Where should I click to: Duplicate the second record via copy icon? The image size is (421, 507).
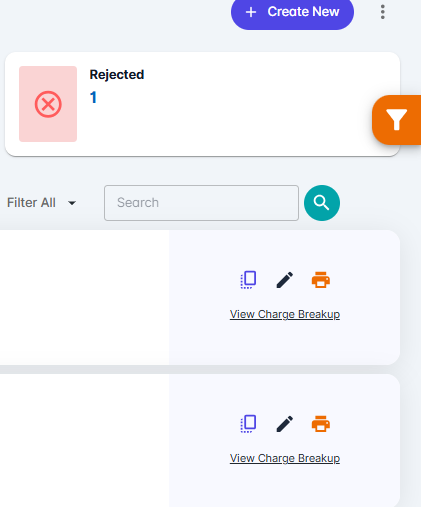pyautogui.click(x=248, y=424)
